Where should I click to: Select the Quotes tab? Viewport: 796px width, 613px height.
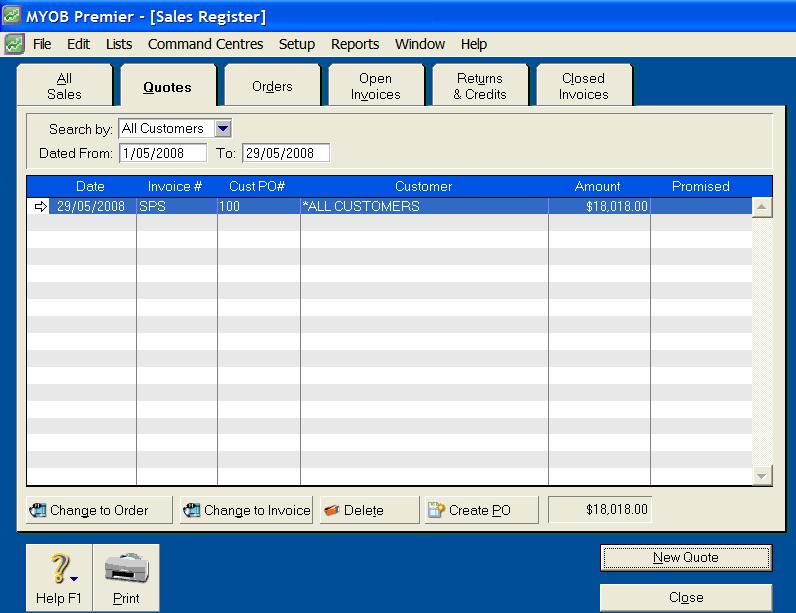168,86
